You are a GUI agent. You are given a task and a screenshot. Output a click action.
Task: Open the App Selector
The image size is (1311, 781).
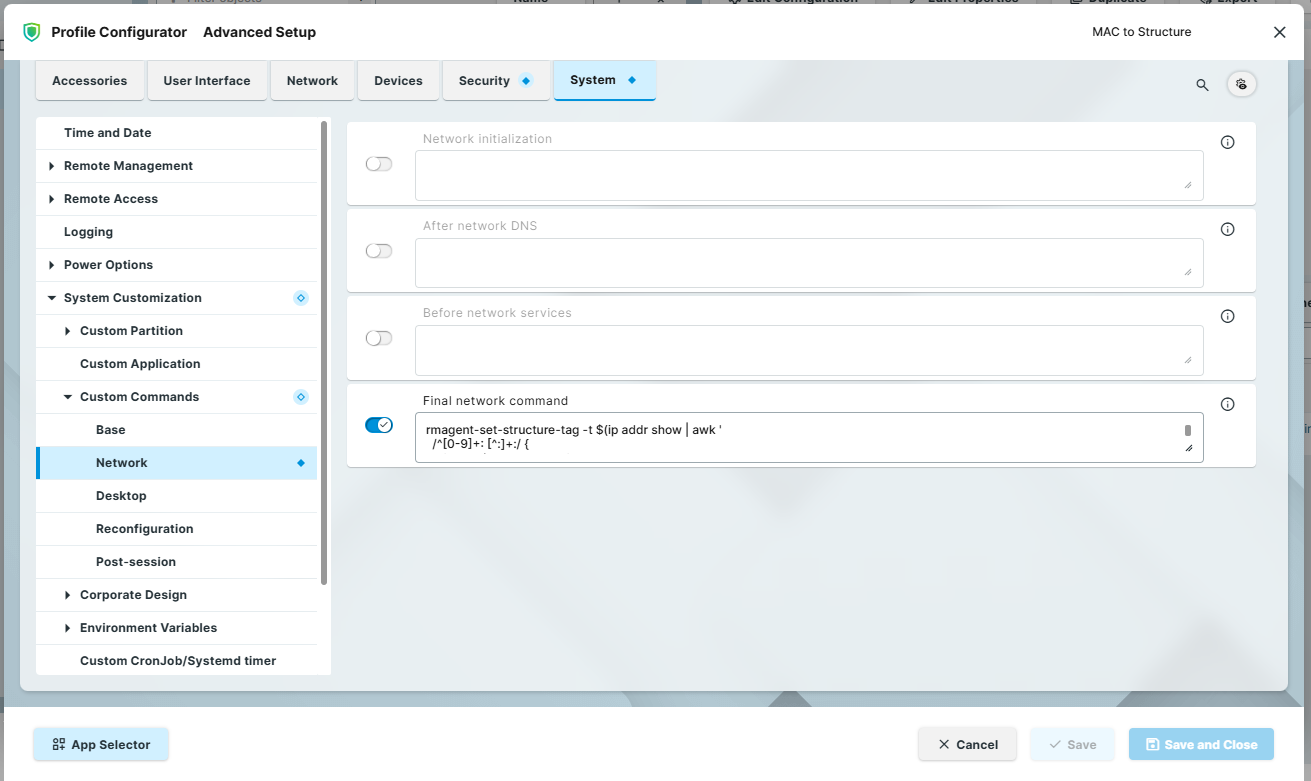pyautogui.click(x=101, y=744)
